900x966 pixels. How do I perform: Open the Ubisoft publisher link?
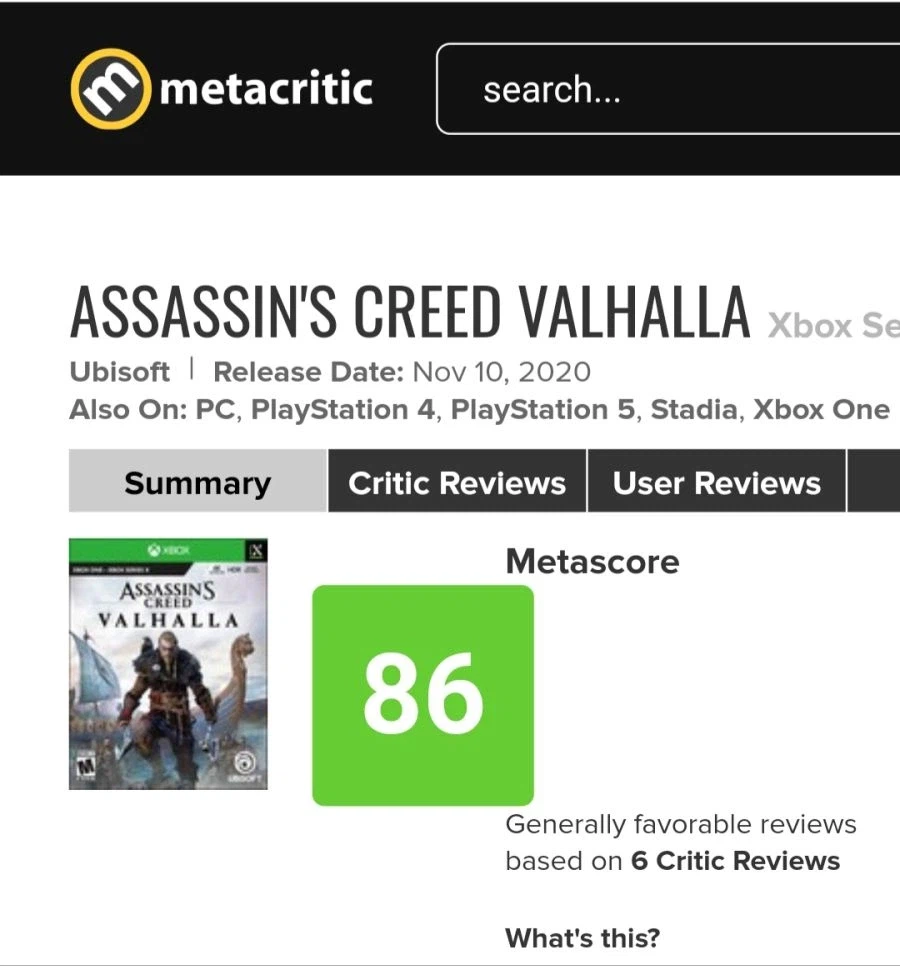[120, 372]
